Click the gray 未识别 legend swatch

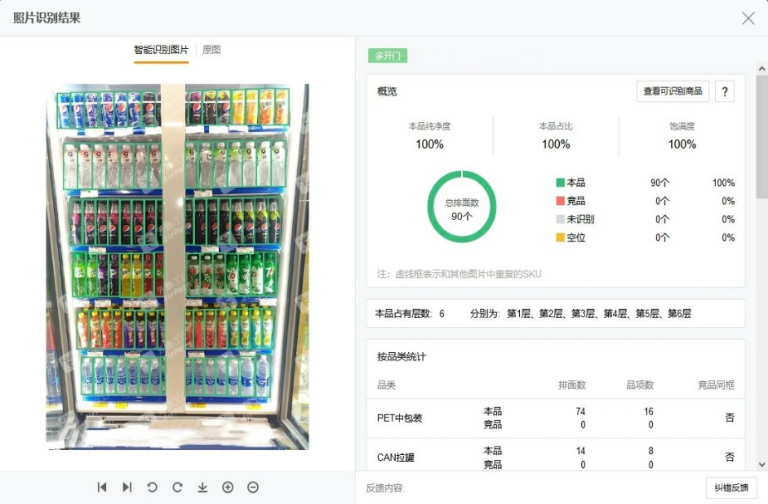(560, 219)
